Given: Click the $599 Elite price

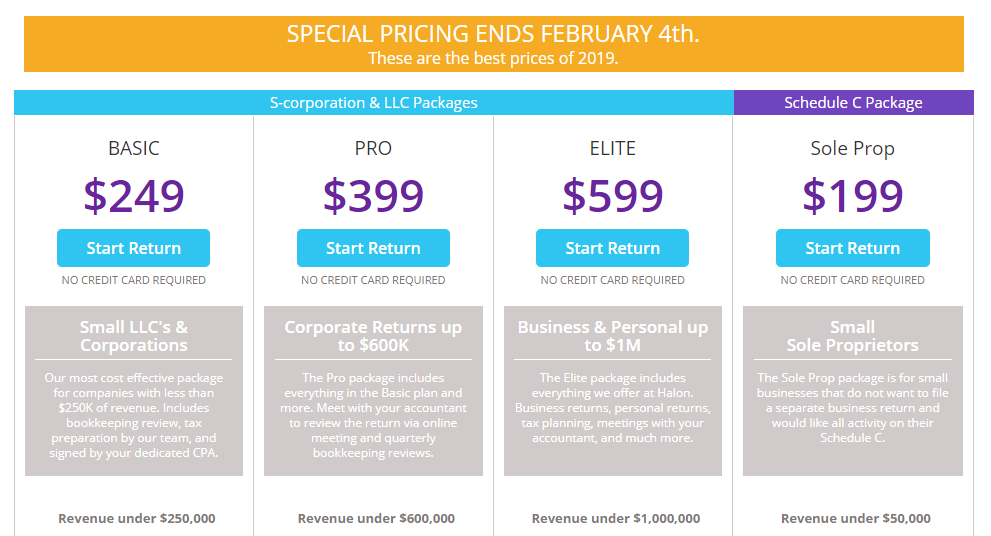Looking at the screenshot, I should coord(612,195).
